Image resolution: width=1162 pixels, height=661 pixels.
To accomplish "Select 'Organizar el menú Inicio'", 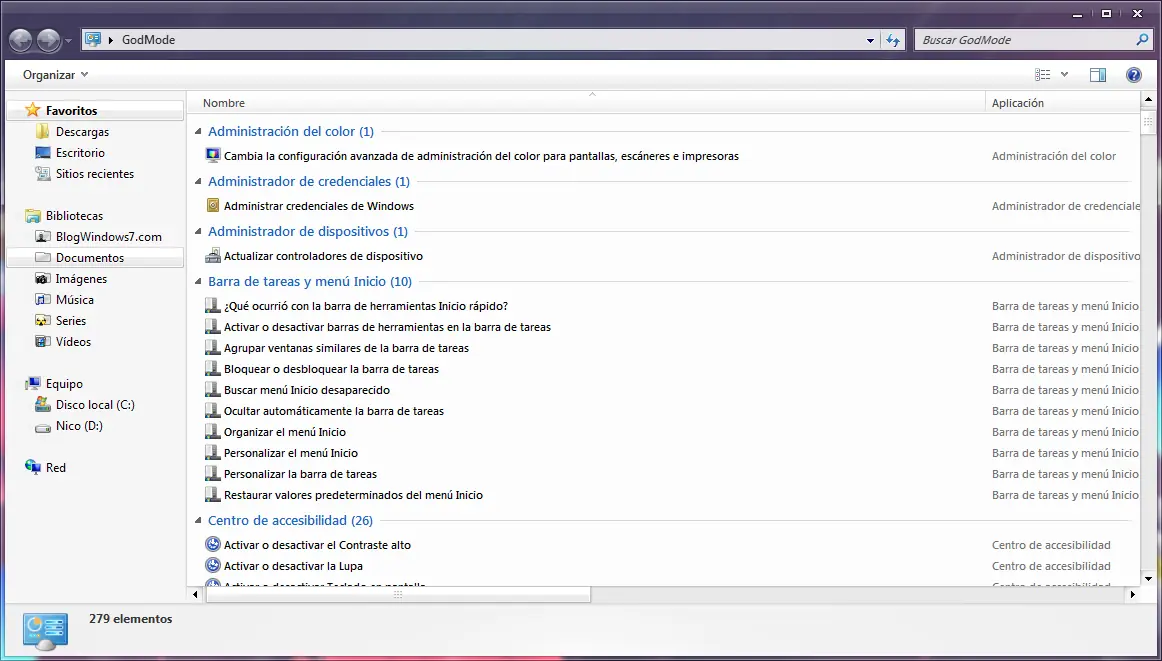I will (x=285, y=432).
